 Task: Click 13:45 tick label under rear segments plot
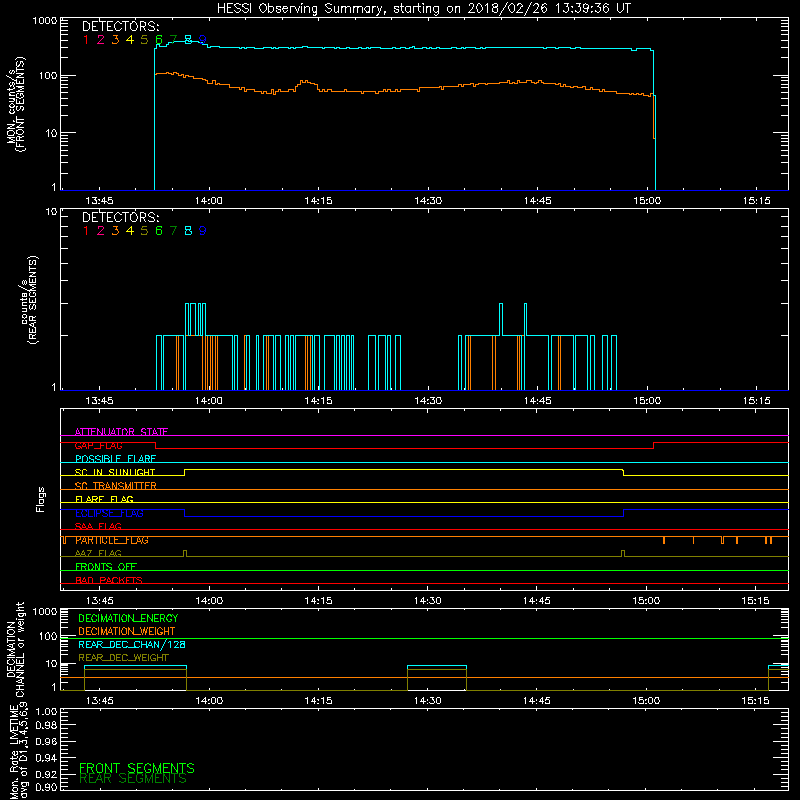point(99,401)
